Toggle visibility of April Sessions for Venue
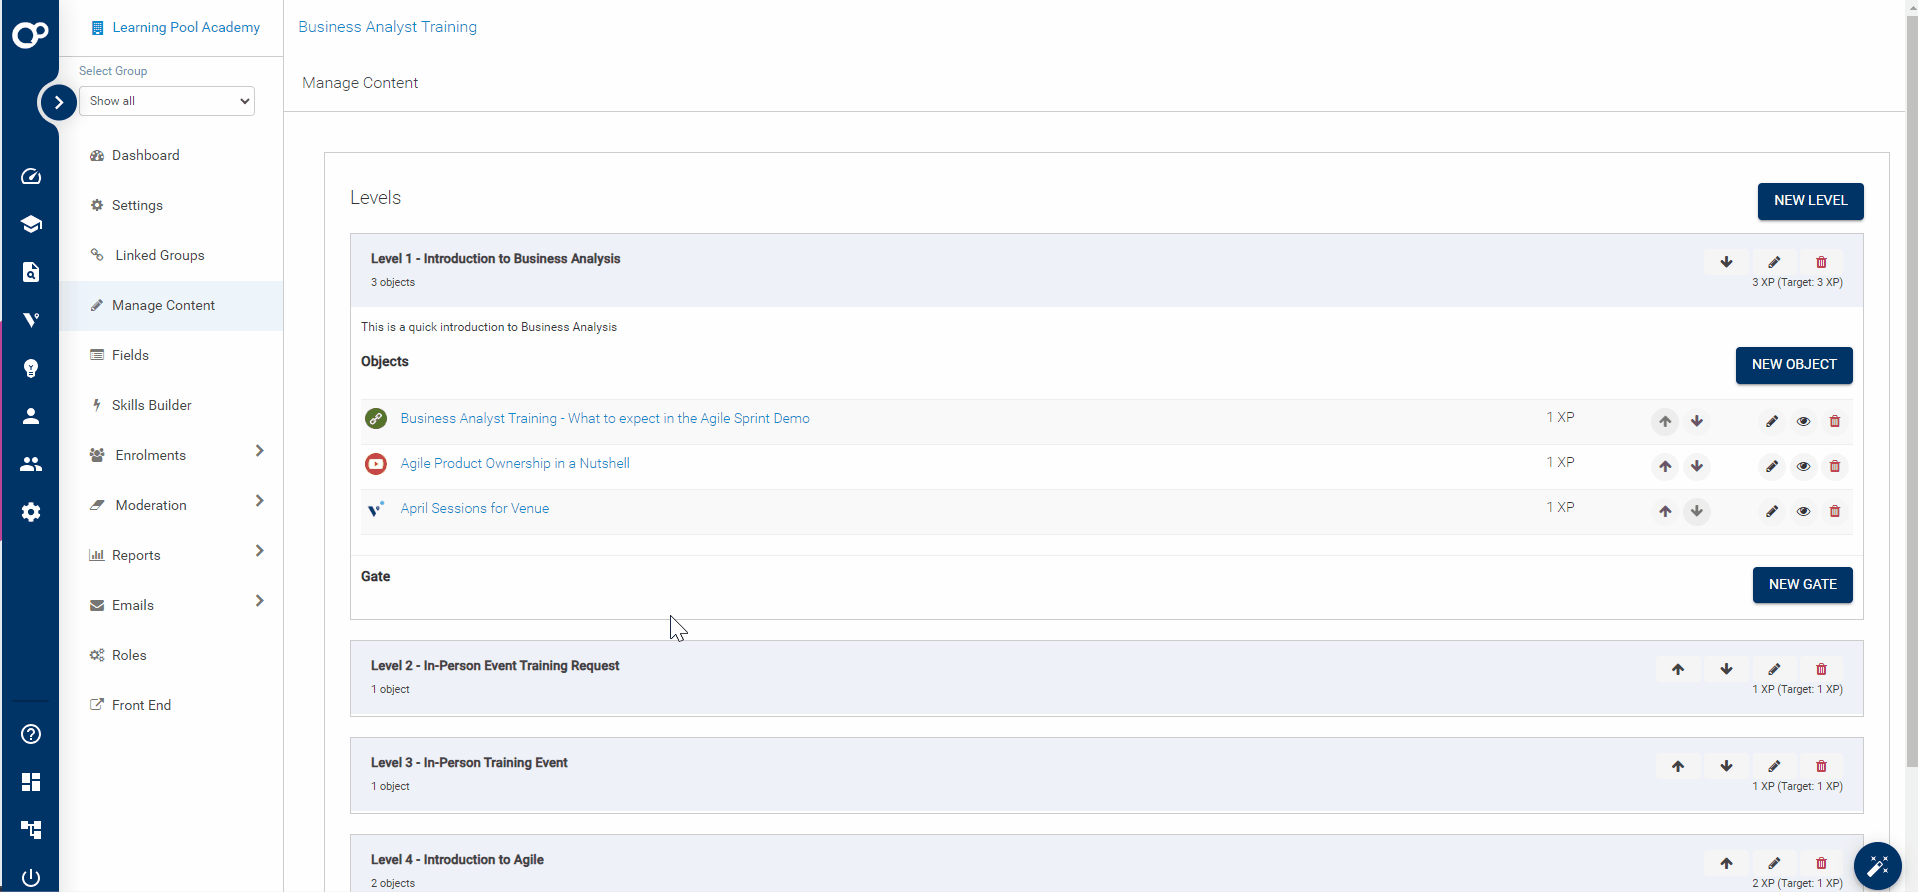 point(1803,511)
